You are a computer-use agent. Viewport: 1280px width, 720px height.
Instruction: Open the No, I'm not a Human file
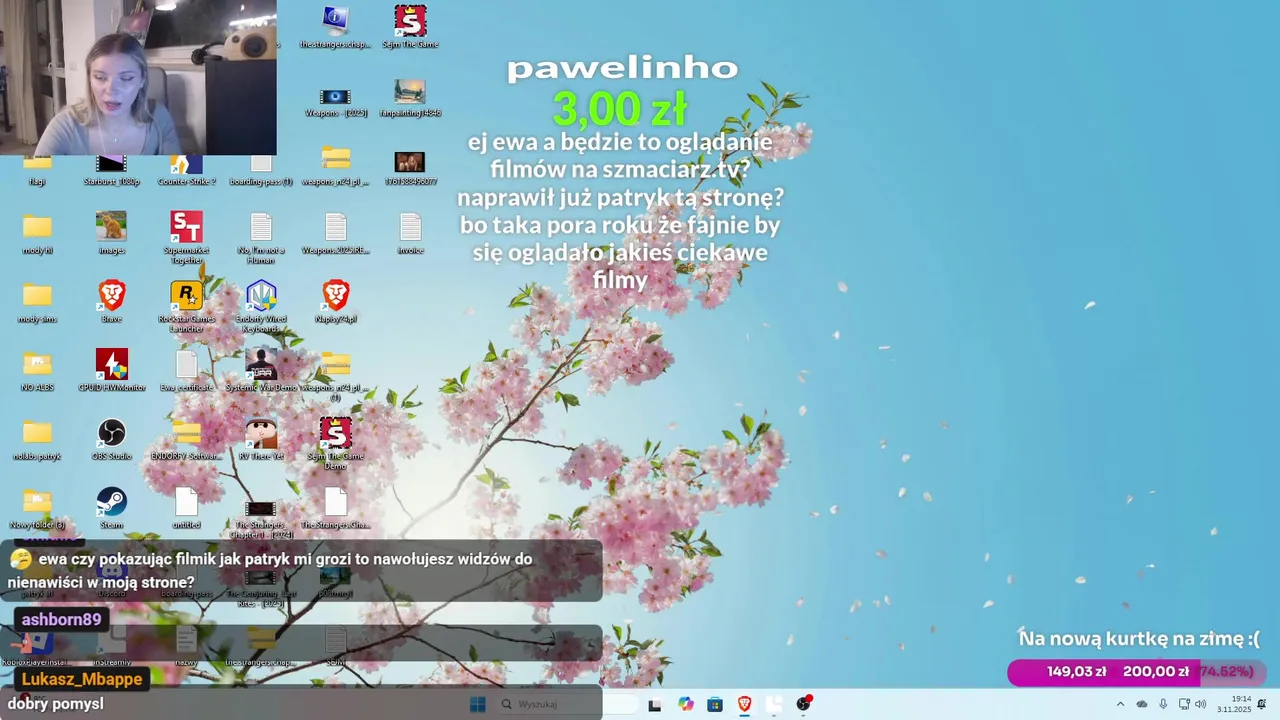(261, 238)
